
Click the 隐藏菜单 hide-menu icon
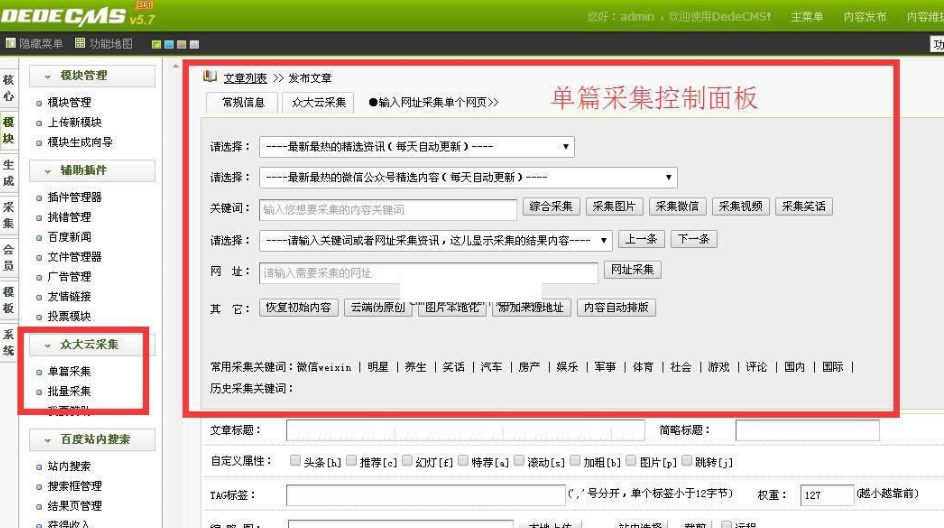(x=10, y=43)
